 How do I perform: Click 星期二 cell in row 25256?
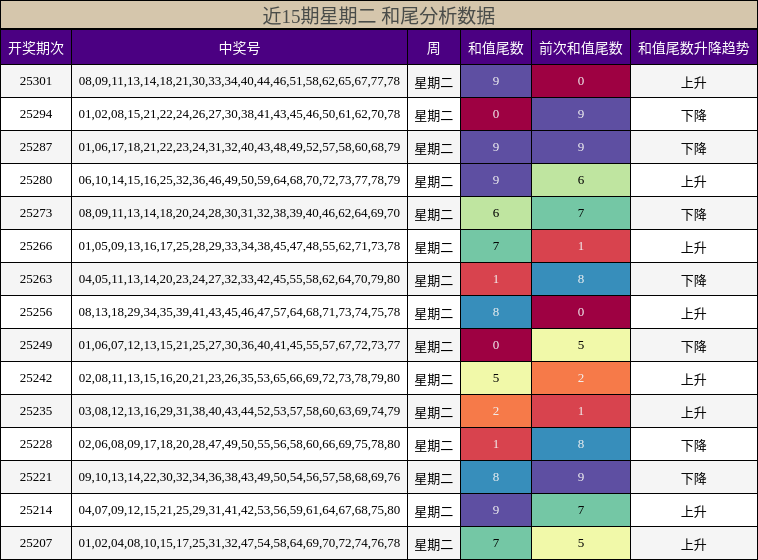434,314
